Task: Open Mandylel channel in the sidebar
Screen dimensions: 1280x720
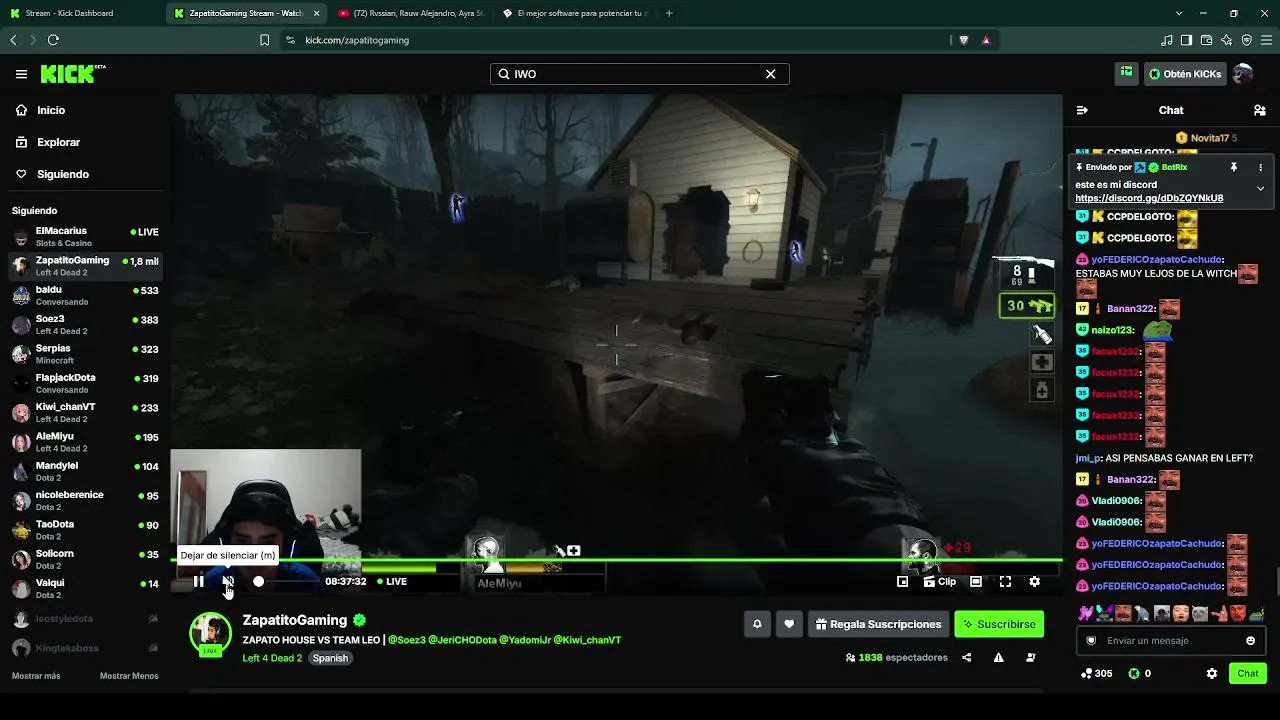Action: coord(84,471)
